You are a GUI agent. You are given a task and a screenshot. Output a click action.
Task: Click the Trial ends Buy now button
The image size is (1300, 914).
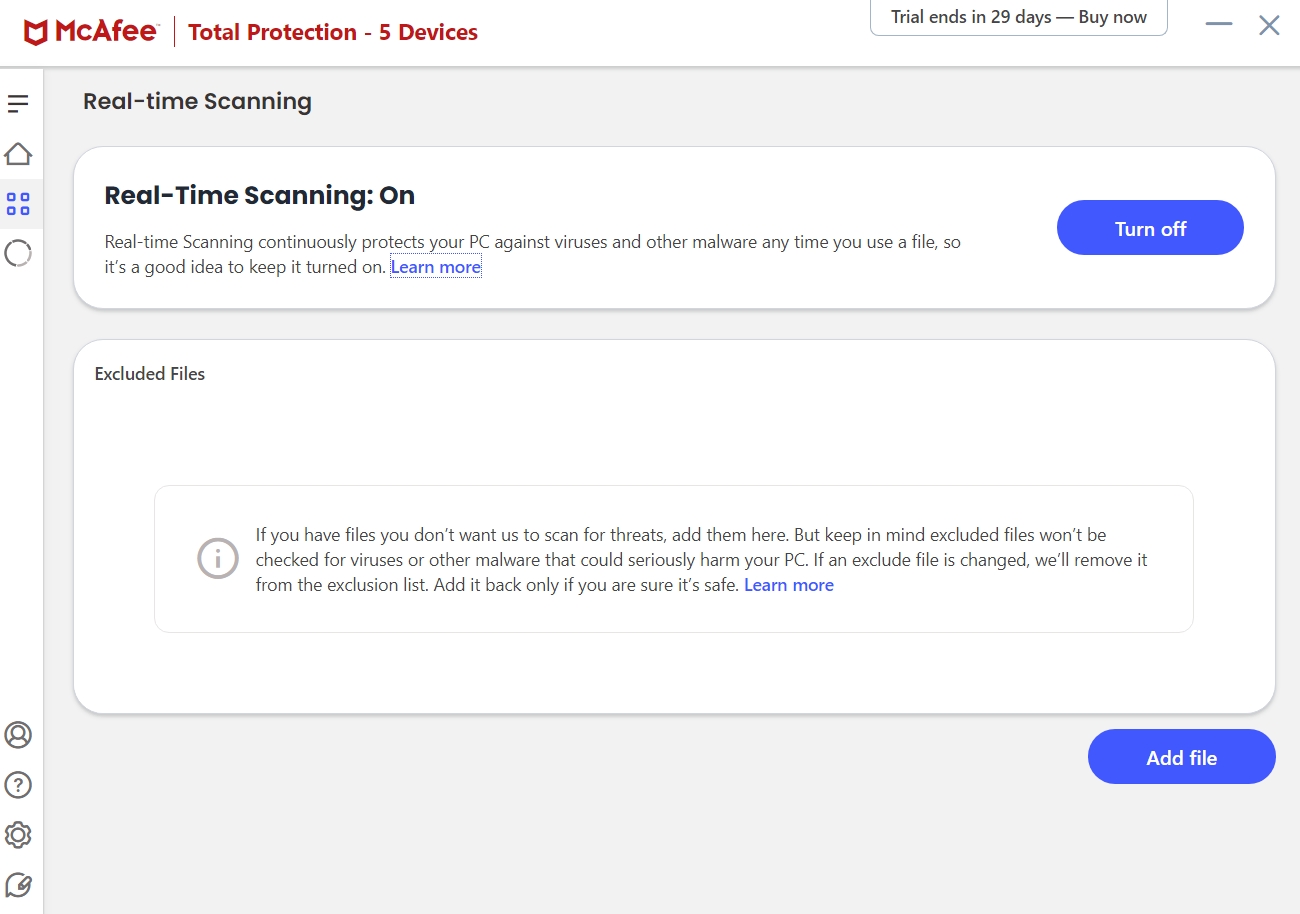click(x=1018, y=18)
